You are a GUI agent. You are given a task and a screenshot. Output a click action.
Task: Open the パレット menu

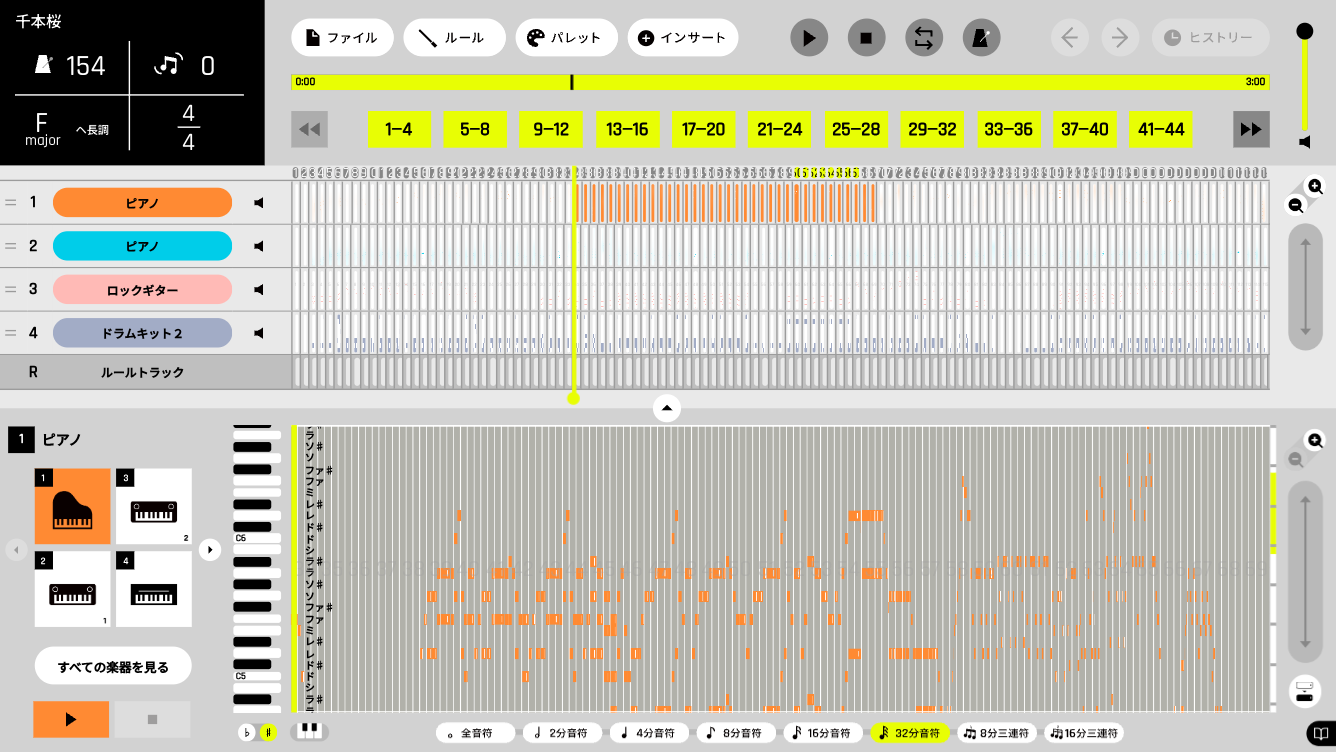[565, 38]
